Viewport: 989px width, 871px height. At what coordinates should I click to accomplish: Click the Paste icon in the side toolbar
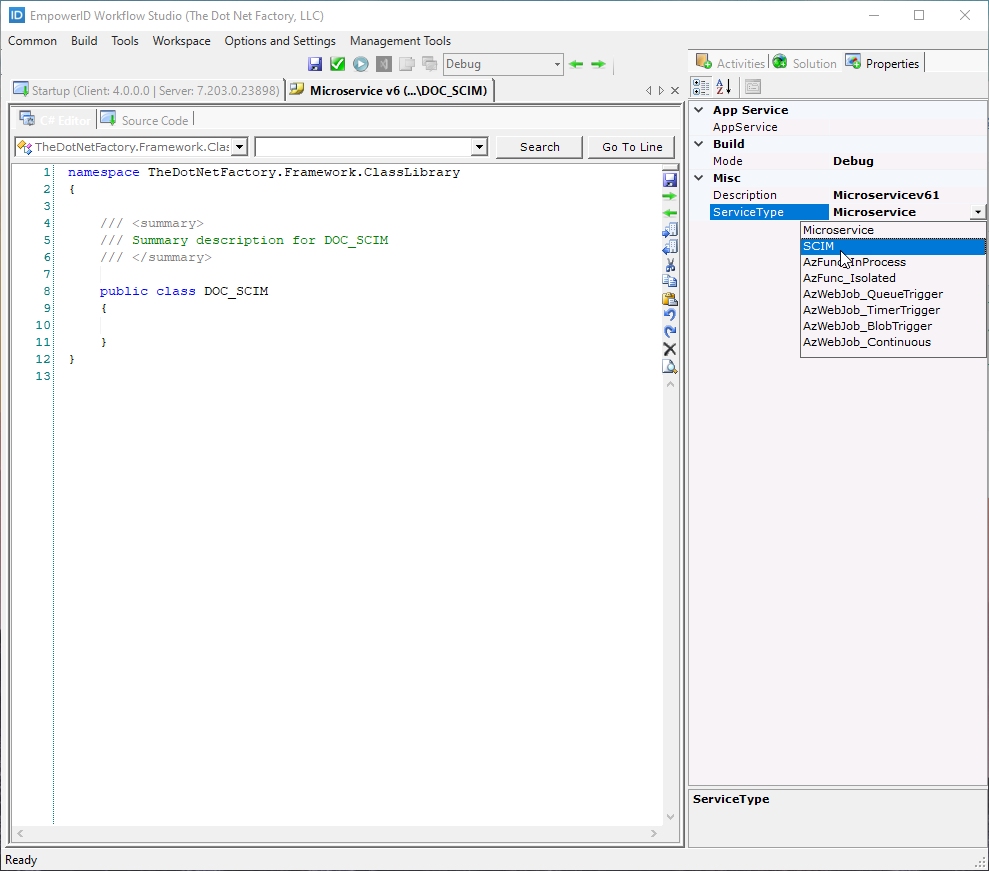pyautogui.click(x=670, y=298)
